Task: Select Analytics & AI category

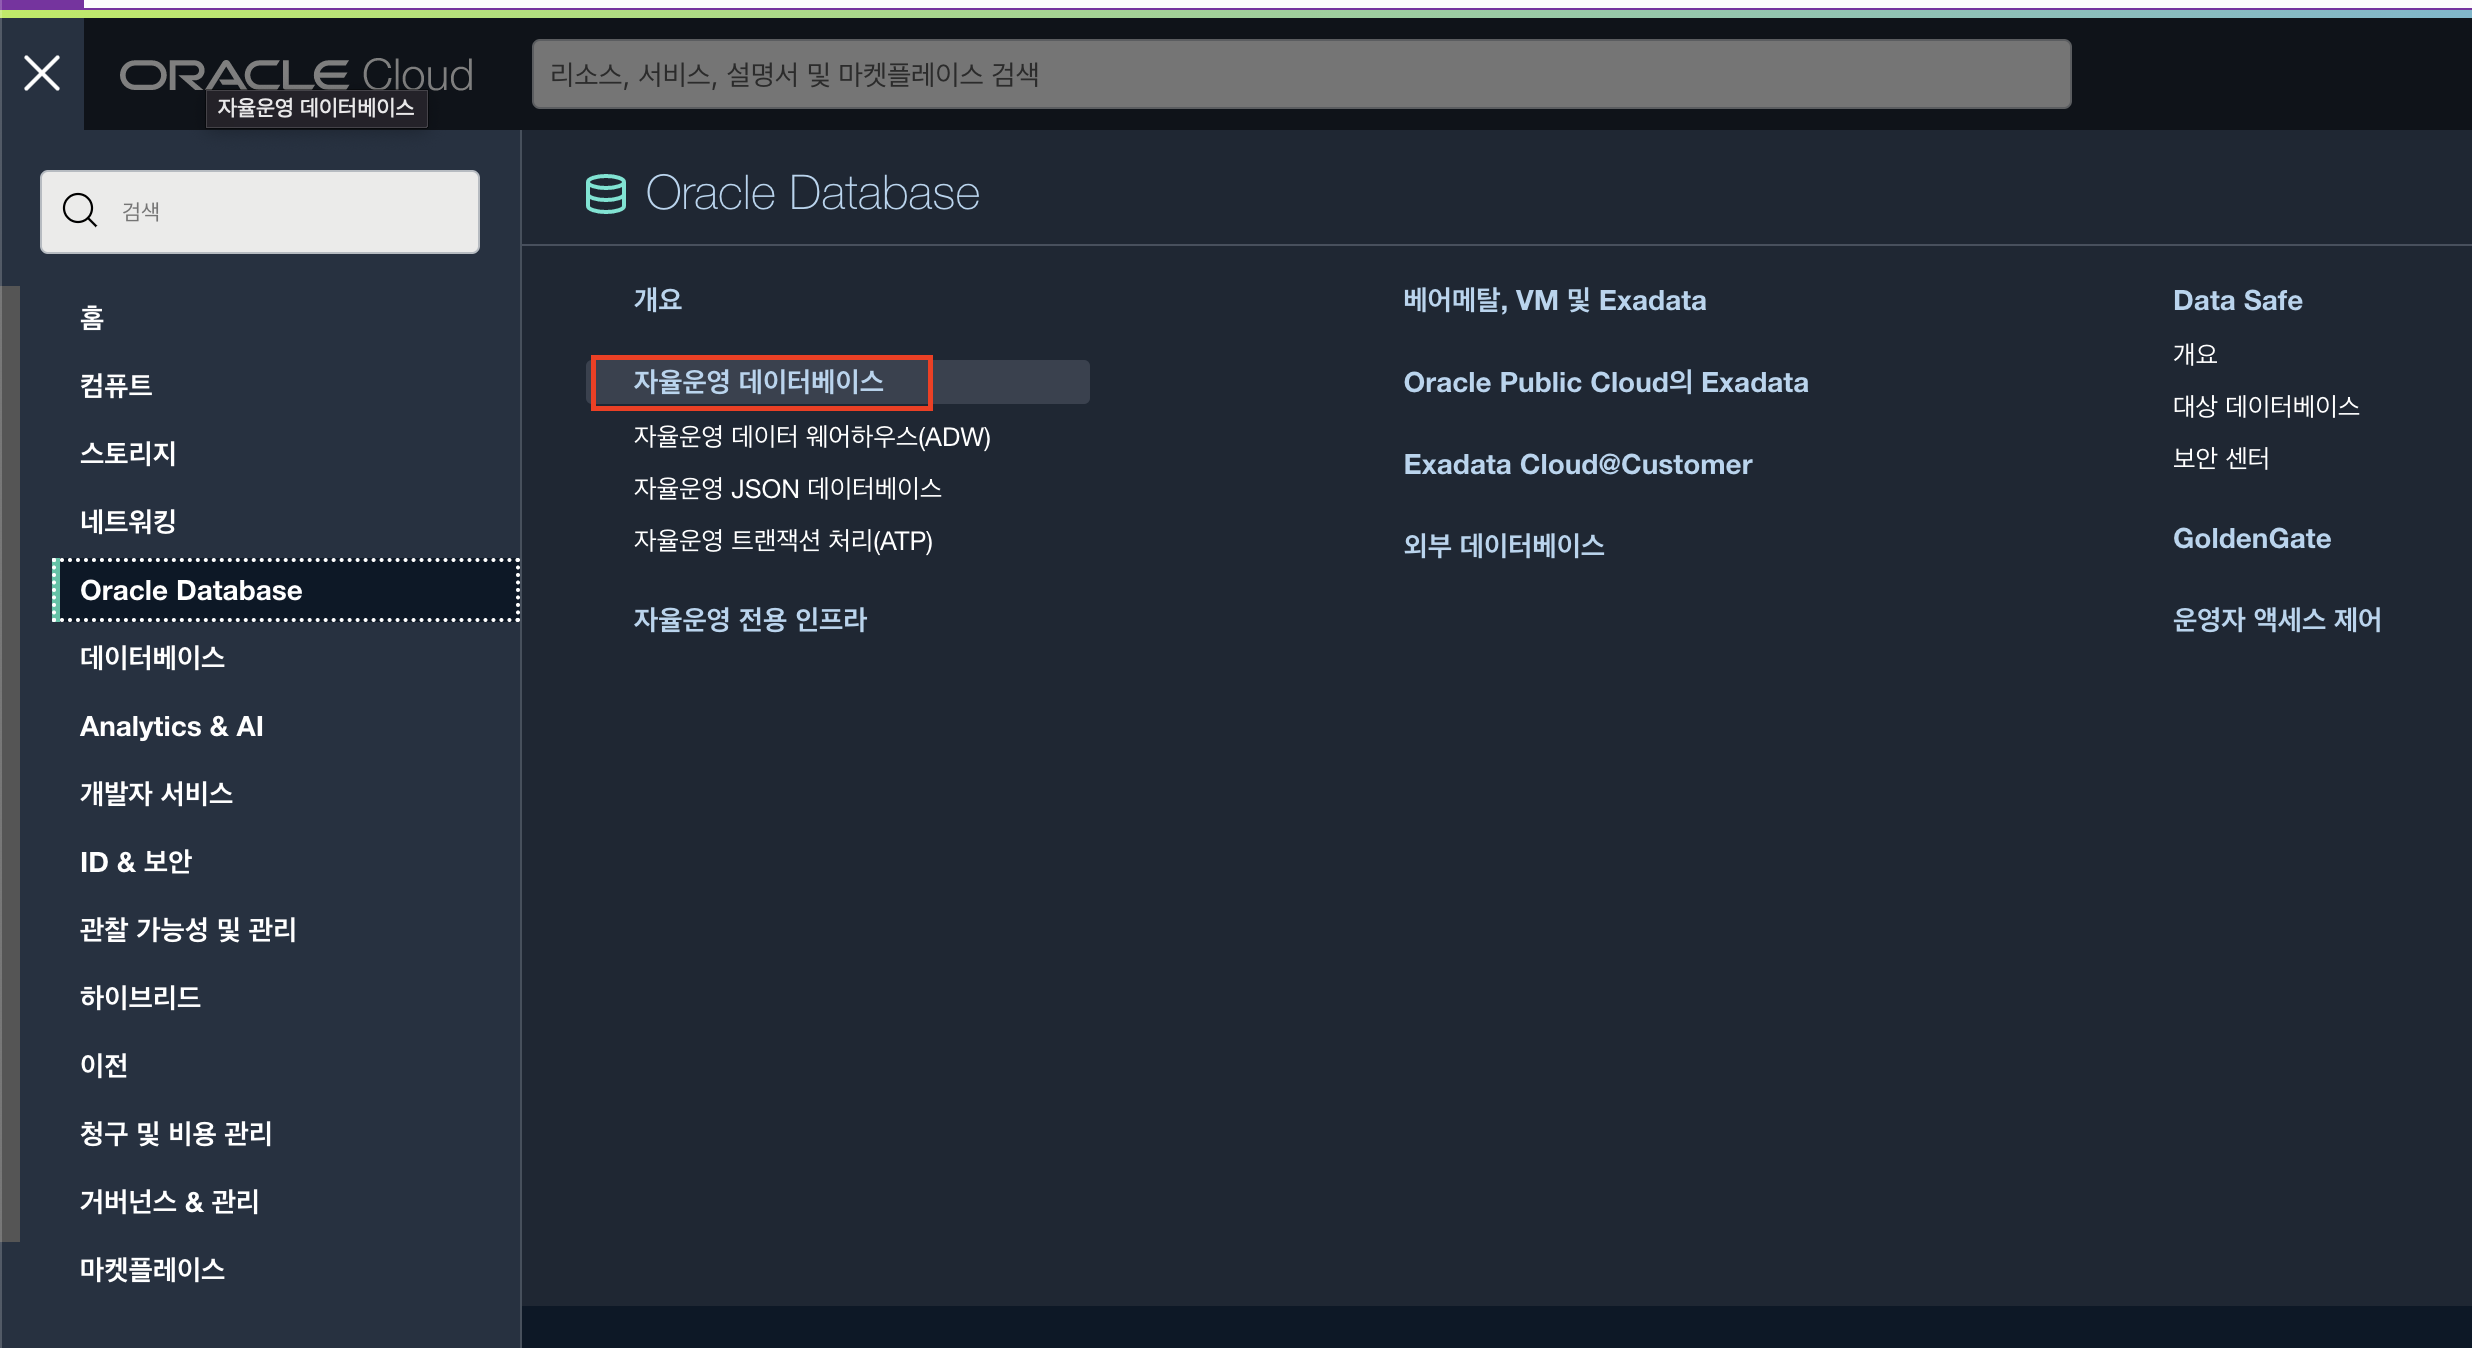Action: (171, 726)
